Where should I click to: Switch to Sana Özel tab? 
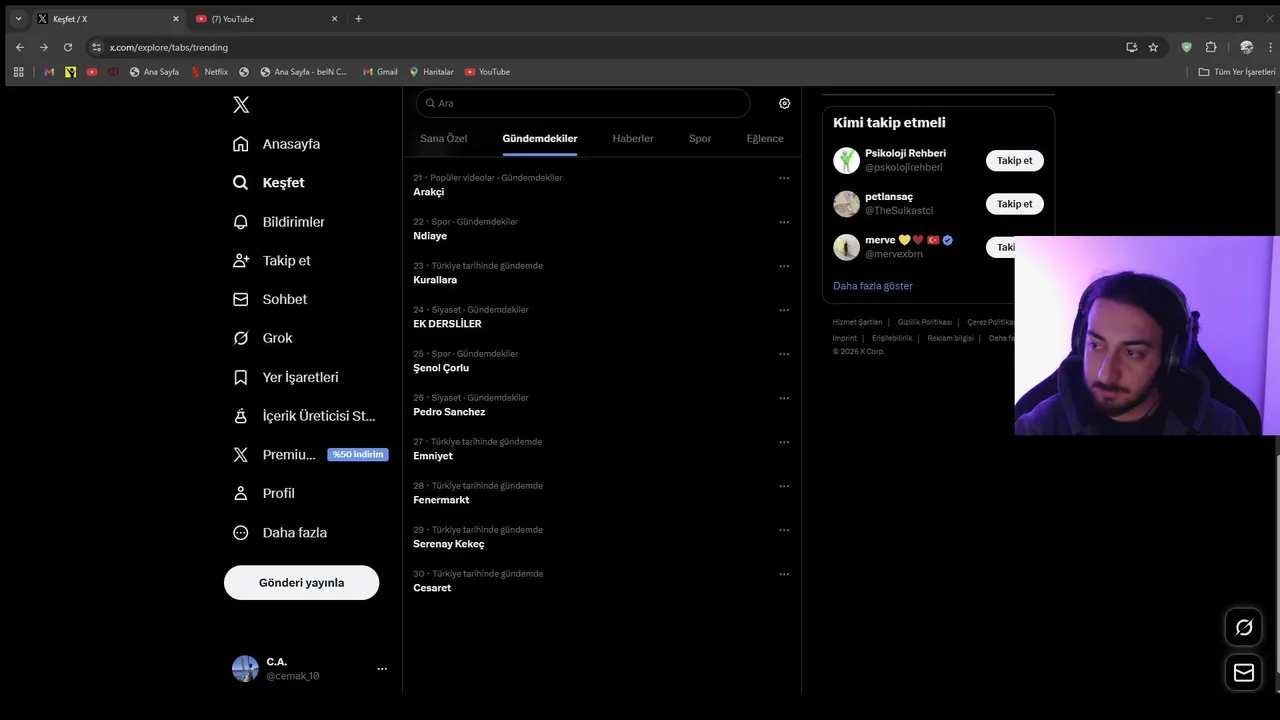tap(443, 139)
